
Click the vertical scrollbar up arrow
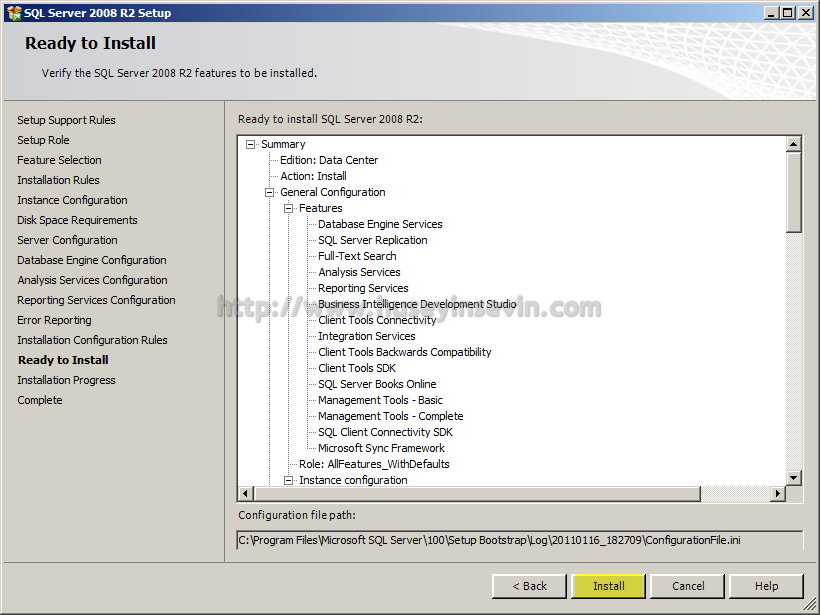[x=793, y=144]
